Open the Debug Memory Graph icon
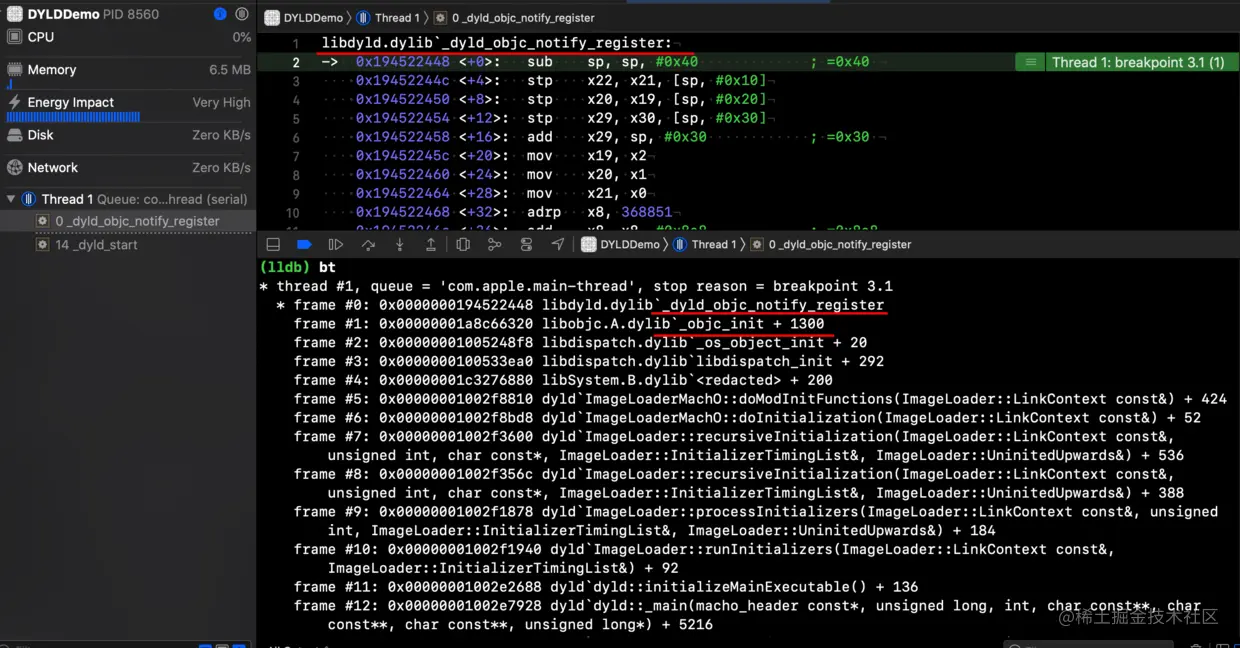Screen dimensions: 1240x648 [495, 244]
